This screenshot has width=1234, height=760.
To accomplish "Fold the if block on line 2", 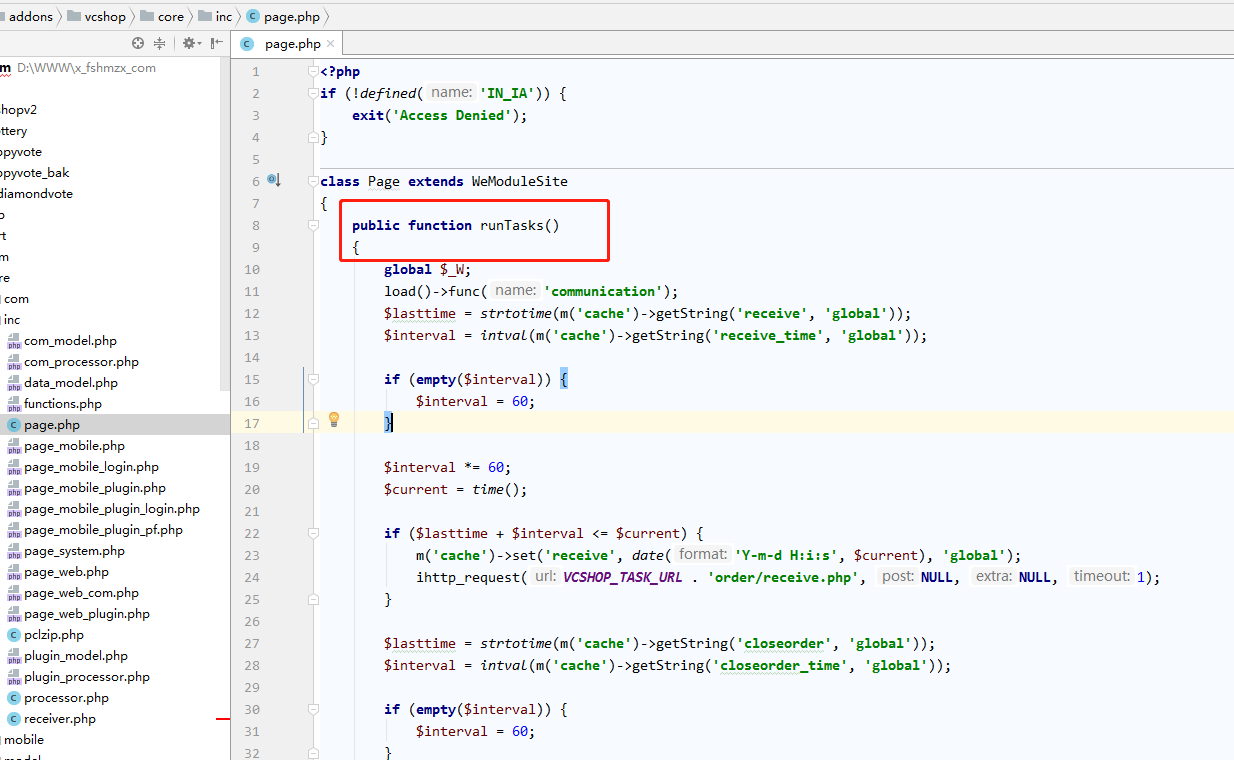I will 313,93.
